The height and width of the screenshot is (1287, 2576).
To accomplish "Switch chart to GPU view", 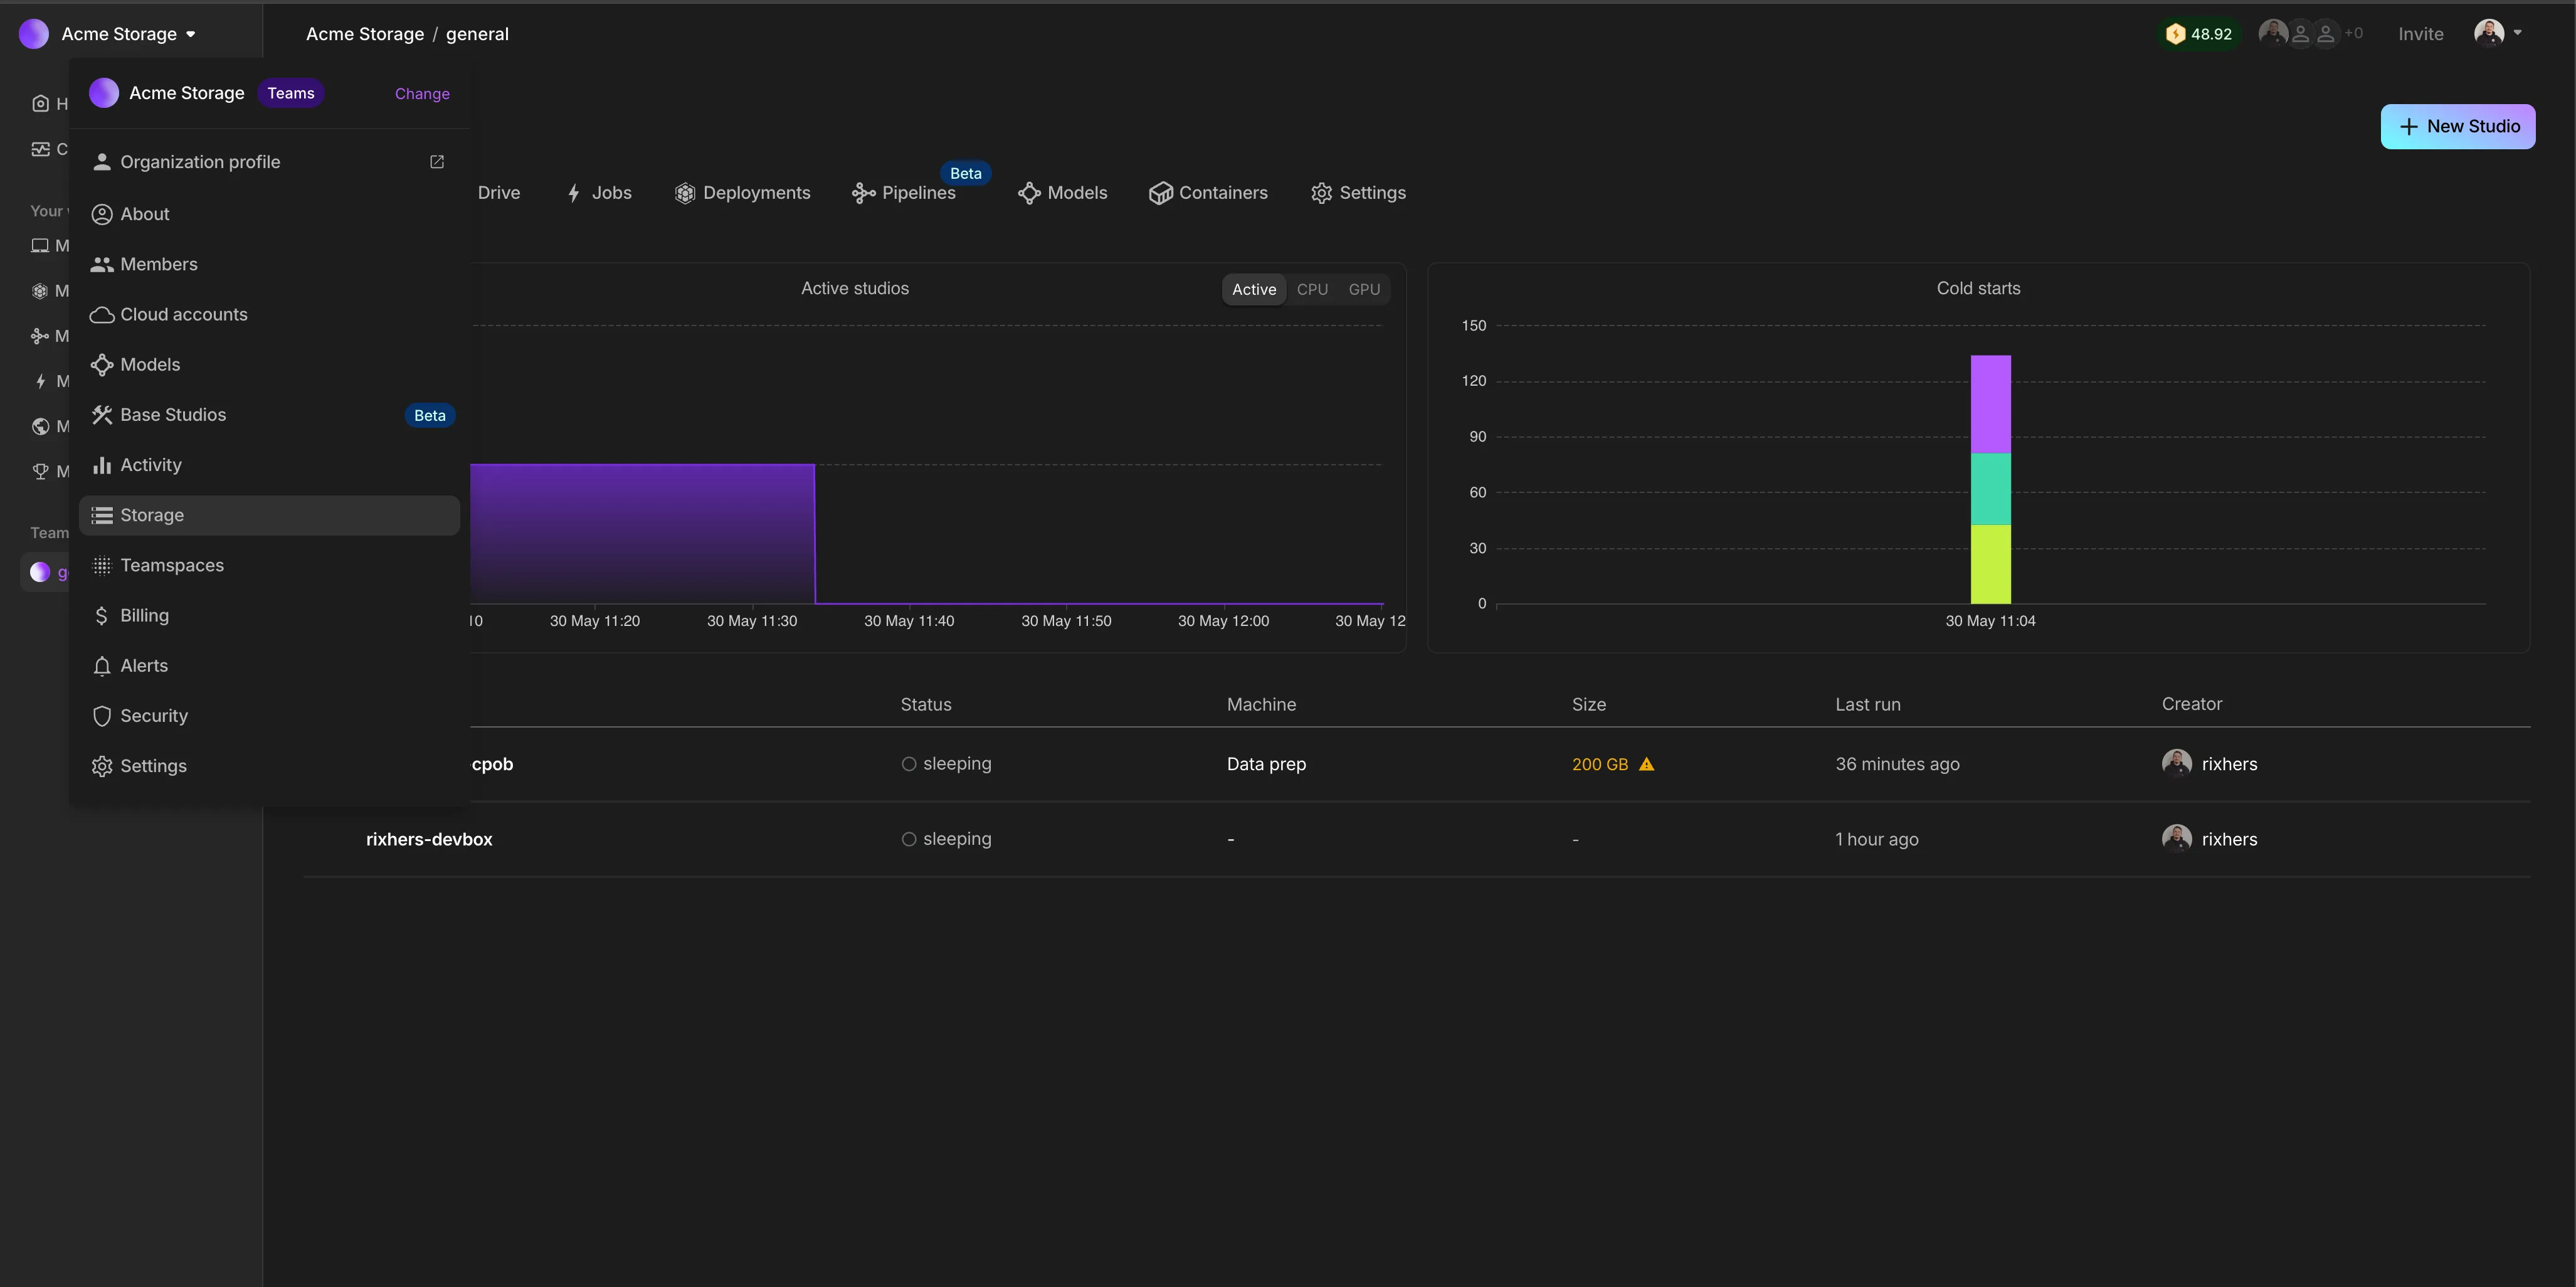I will (1364, 289).
